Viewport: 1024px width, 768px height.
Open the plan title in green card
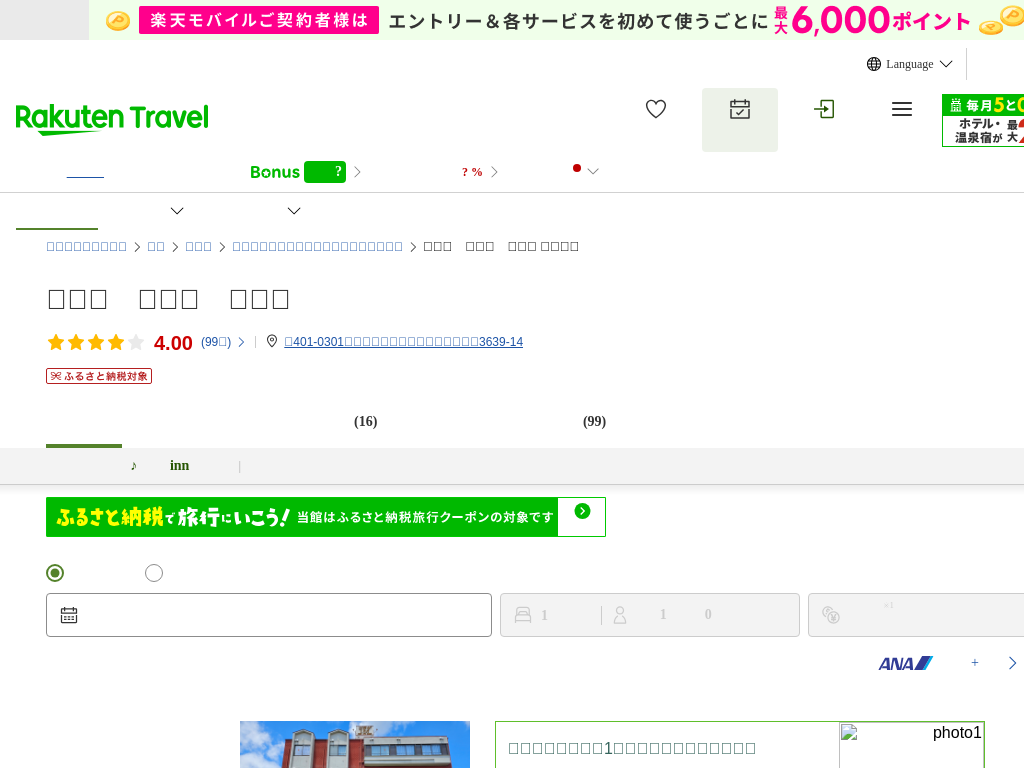632,748
